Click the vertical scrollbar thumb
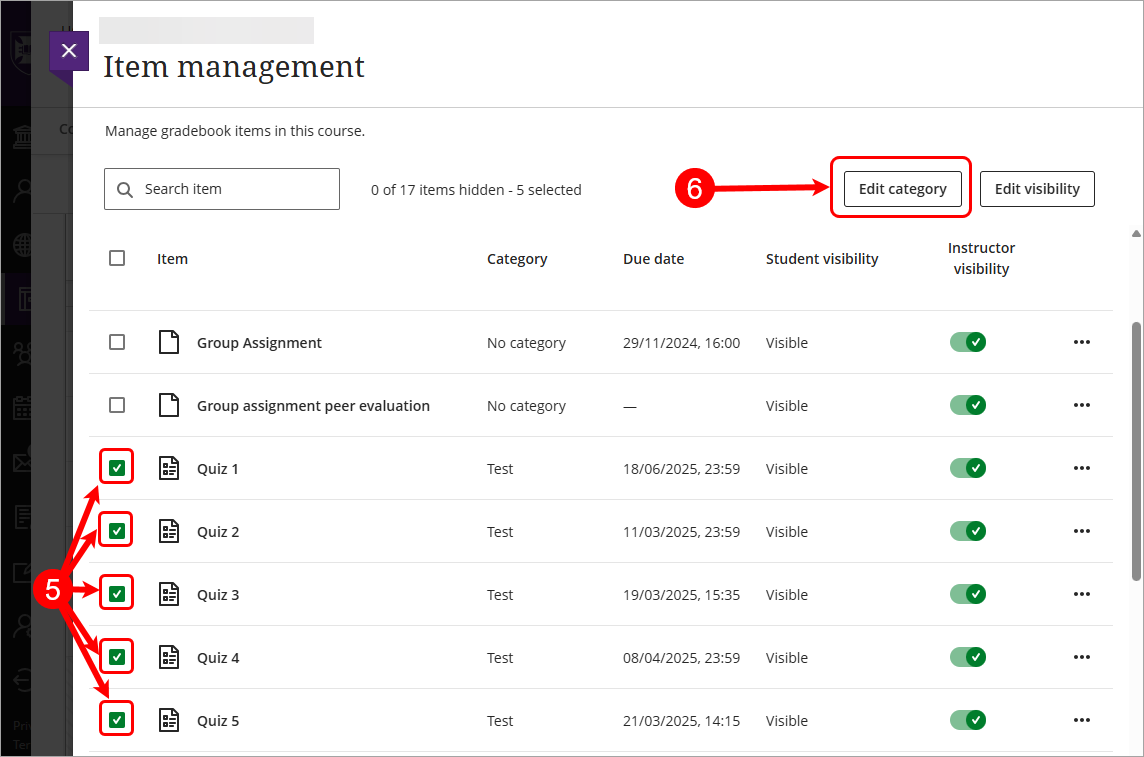The image size is (1144, 757). point(1136,451)
